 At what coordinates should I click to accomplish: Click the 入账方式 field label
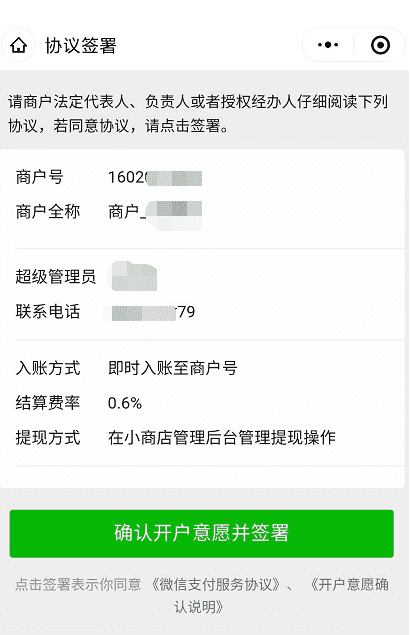48,368
